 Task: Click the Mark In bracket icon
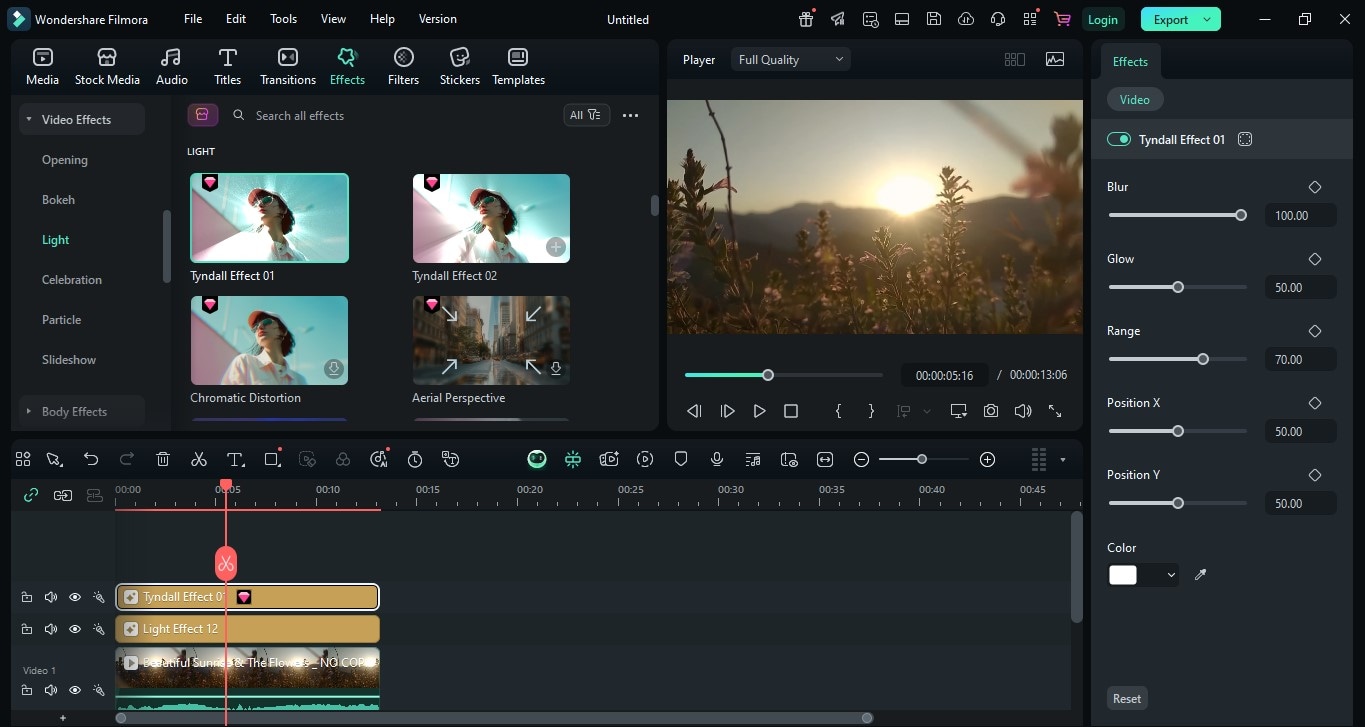[x=838, y=411]
